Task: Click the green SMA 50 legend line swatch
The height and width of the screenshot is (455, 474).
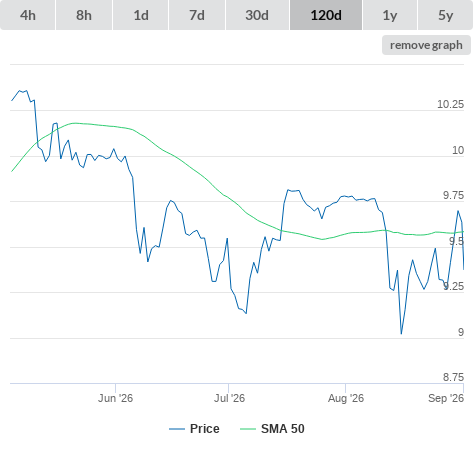Action: 248,429
